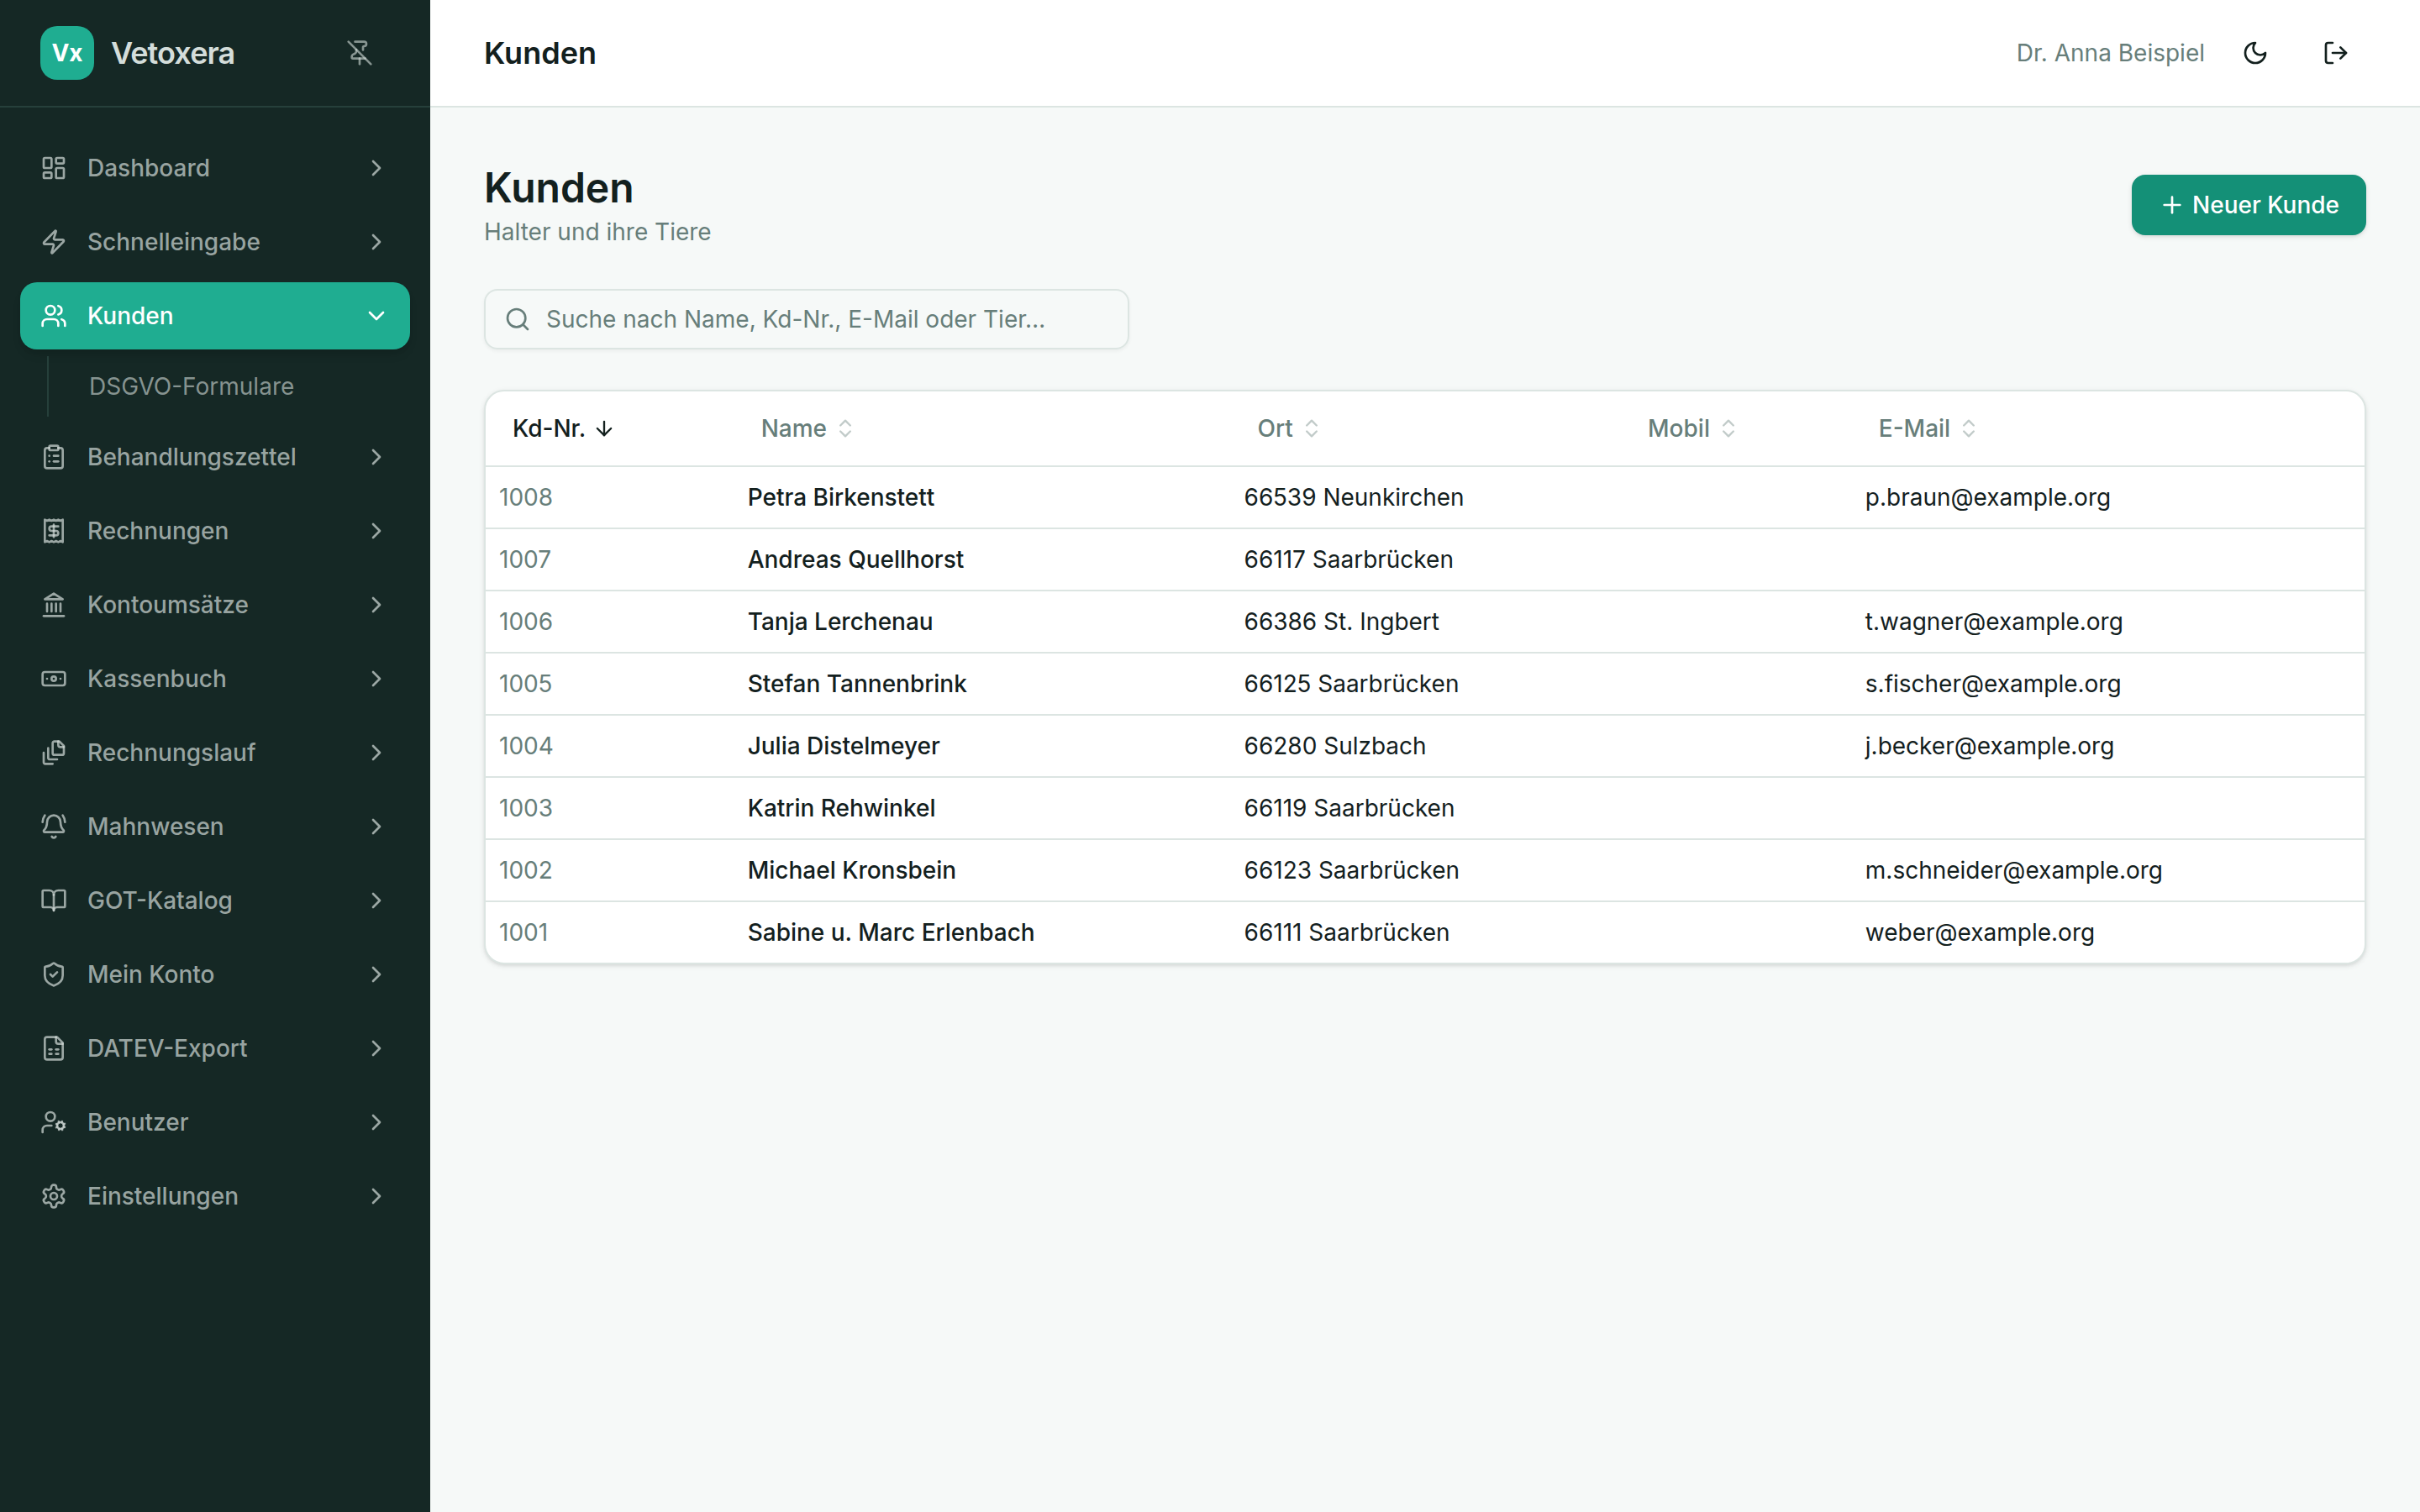Create a customer with Neuer Kunde button
Viewport: 2420px width, 1512px height.
click(x=2248, y=205)
